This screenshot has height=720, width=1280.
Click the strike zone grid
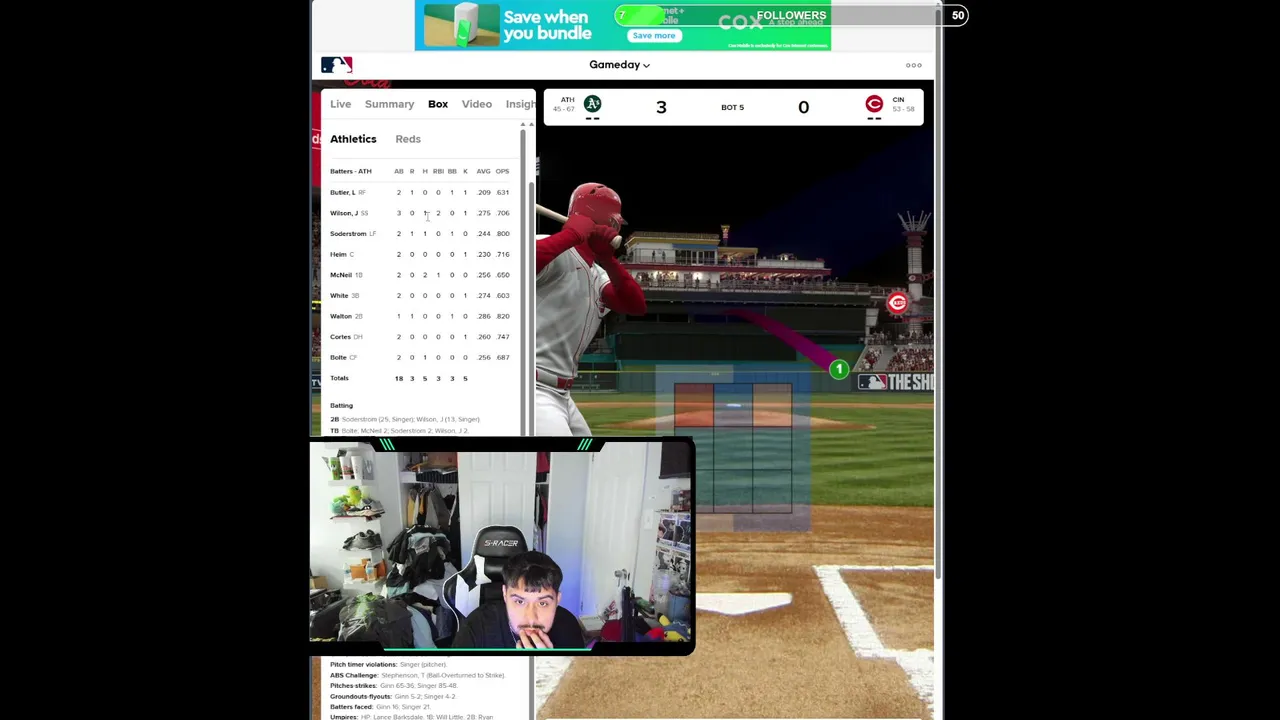pos(733,448)
